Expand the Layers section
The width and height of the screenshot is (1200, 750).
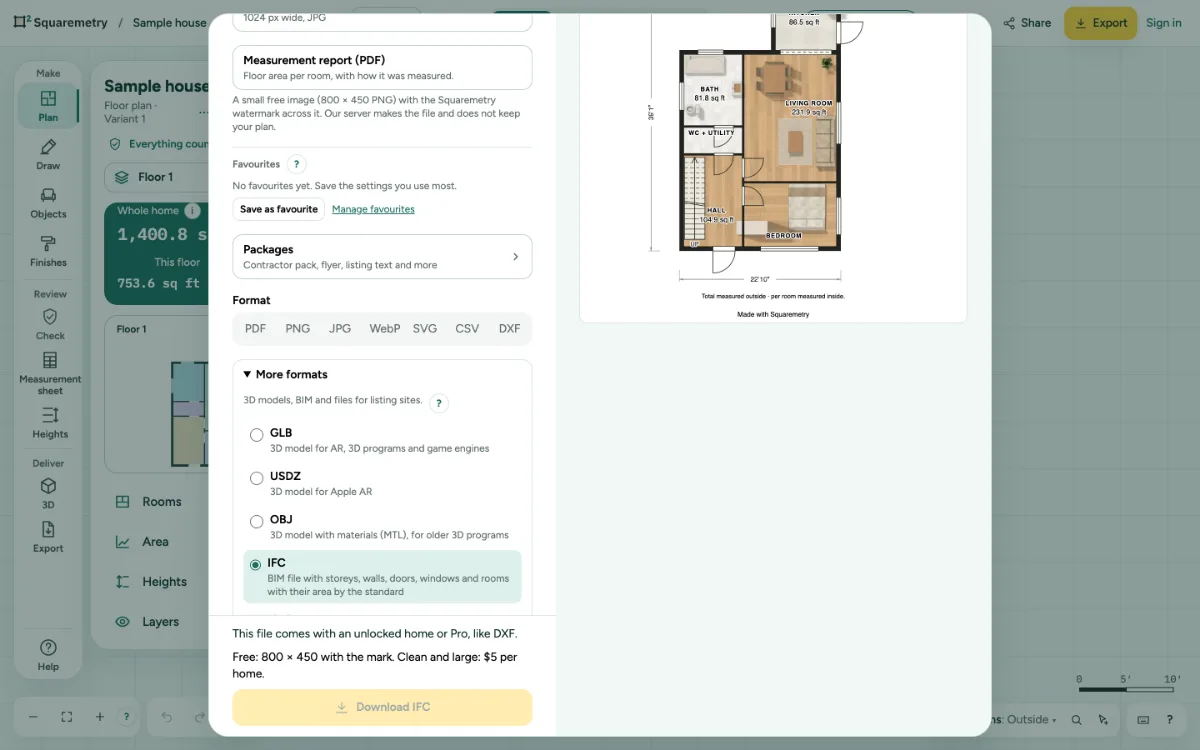[x=150, y=622]
